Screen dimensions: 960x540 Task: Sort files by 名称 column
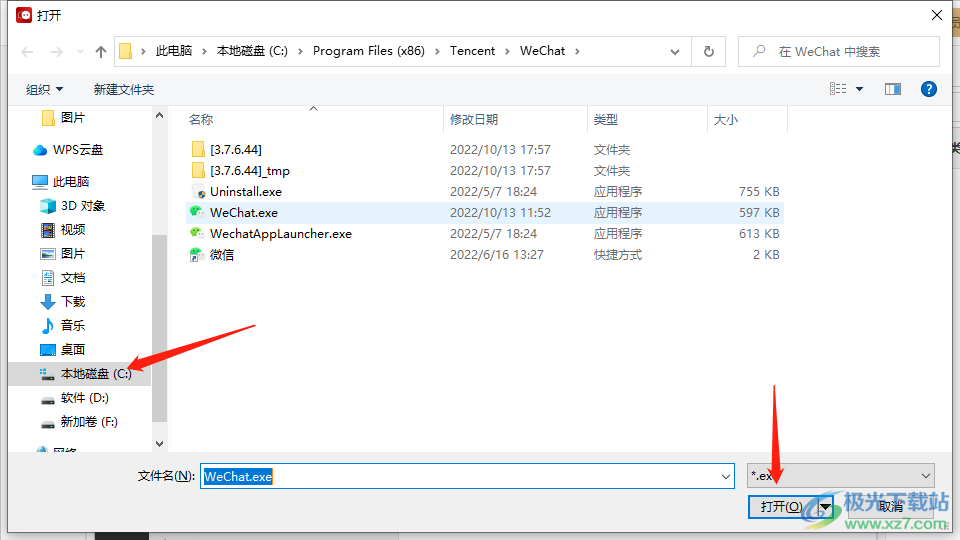click(x=201, y=119)
